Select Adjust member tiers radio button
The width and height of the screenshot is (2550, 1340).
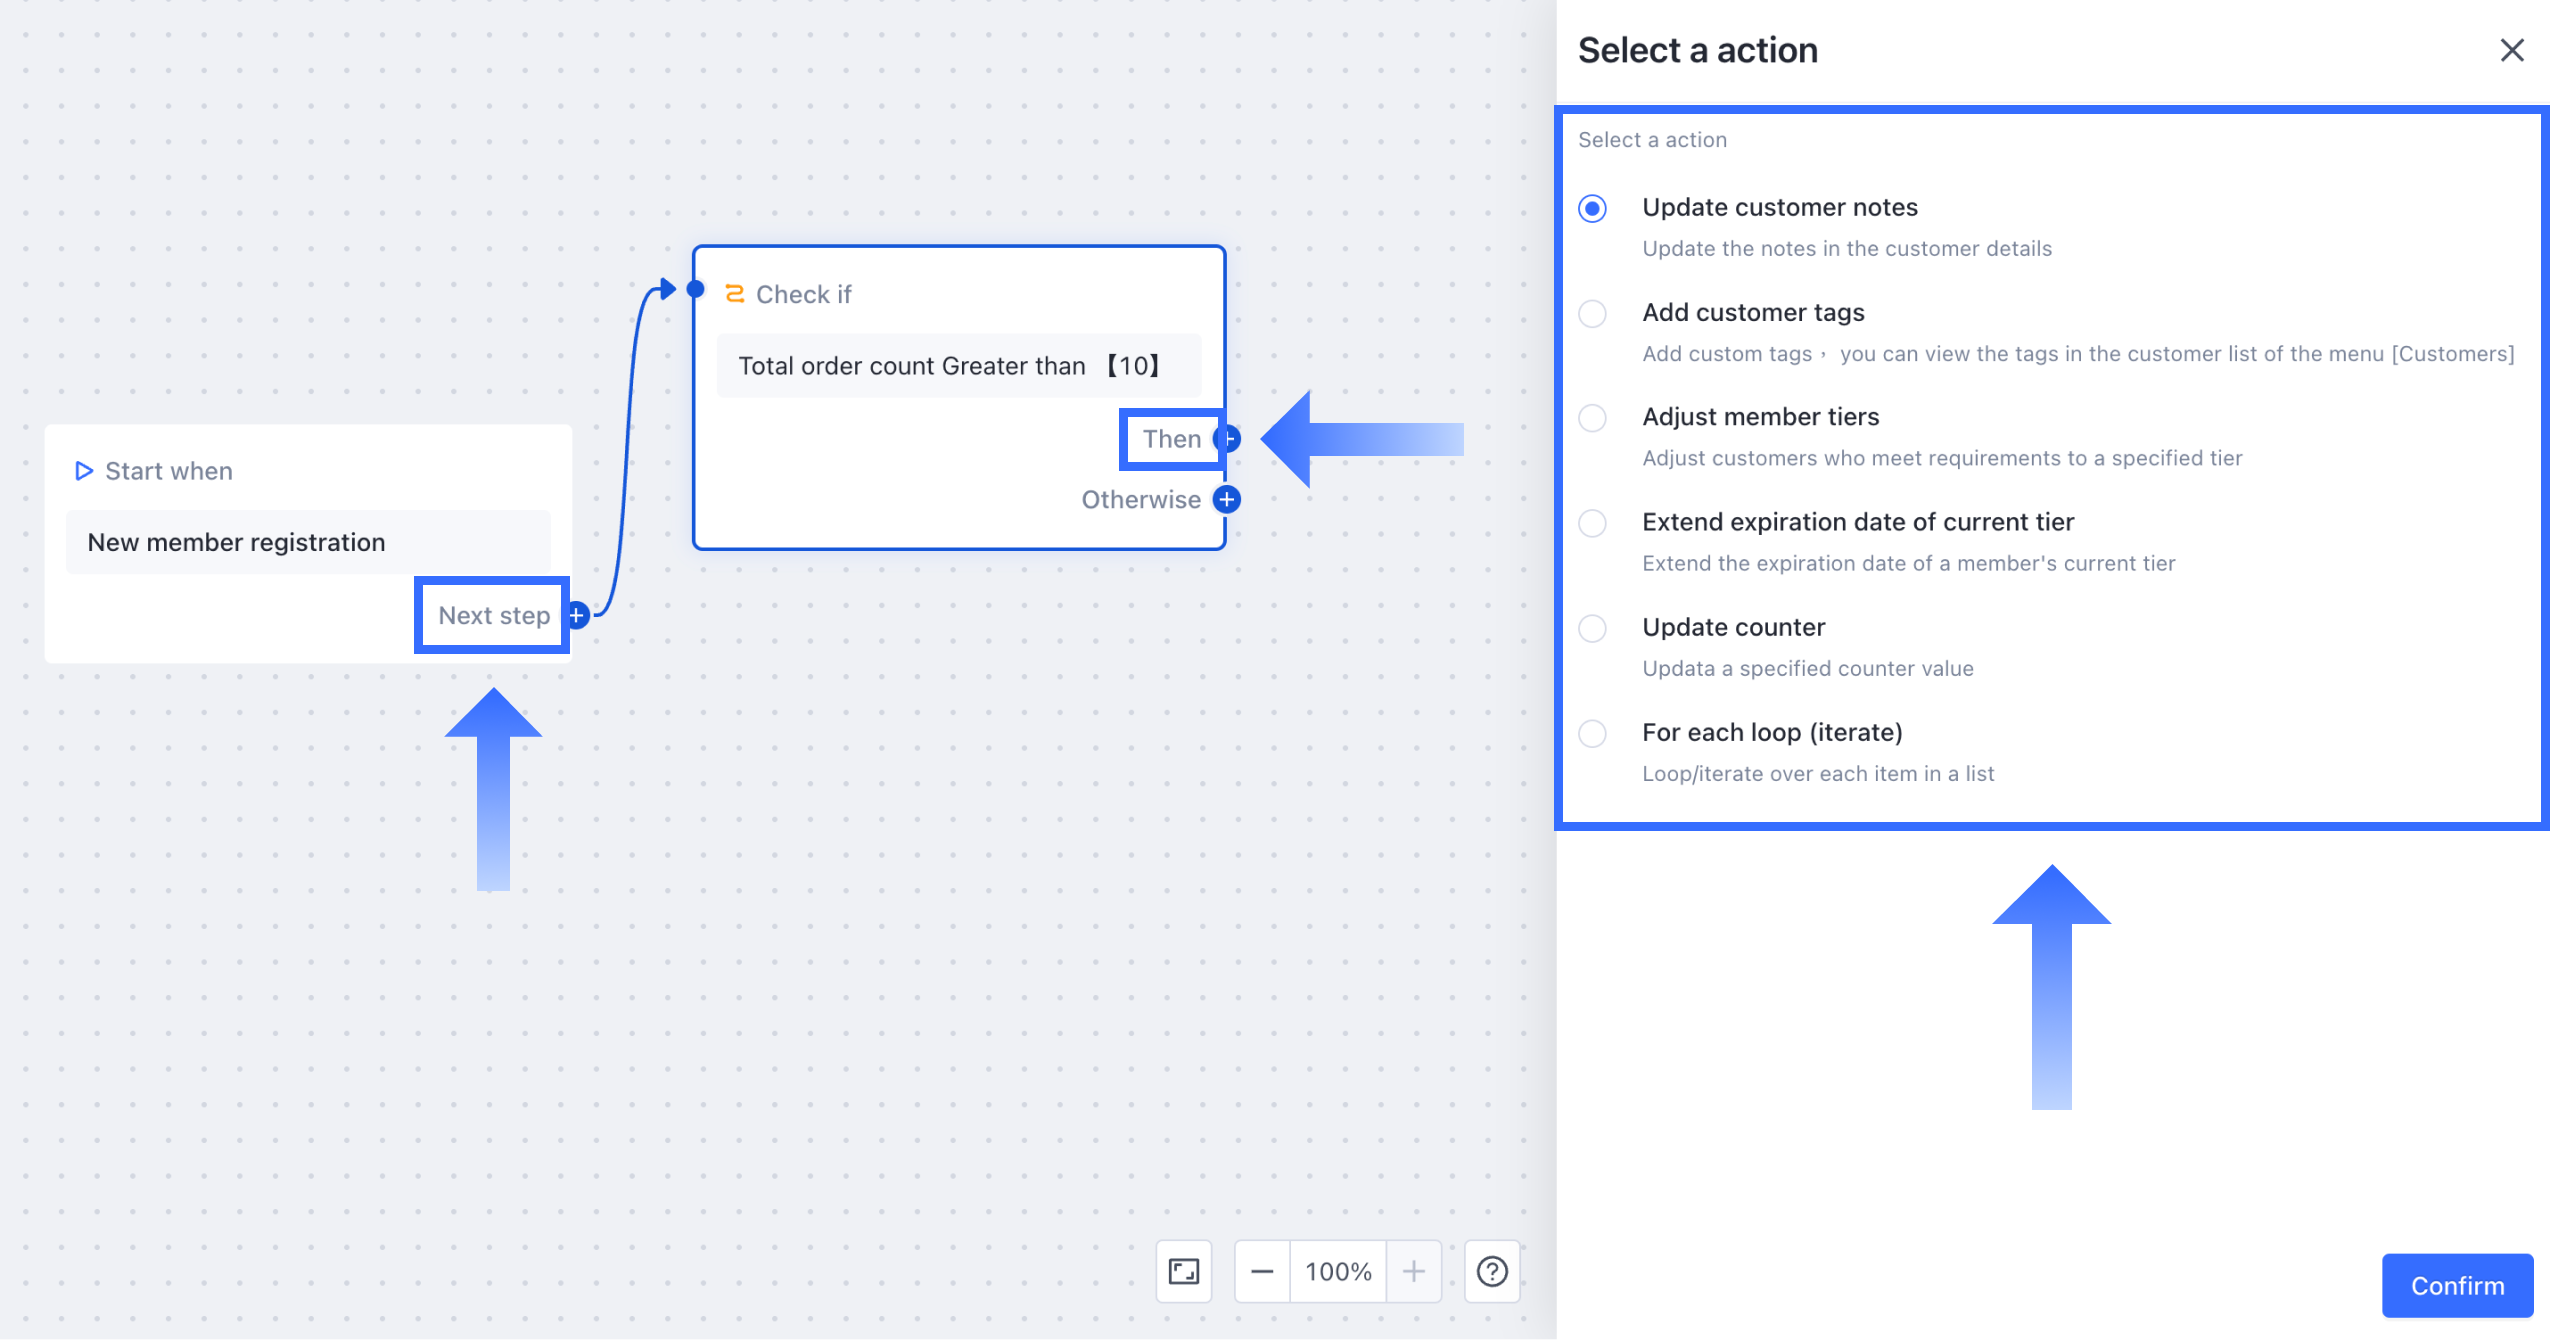click(x=1592, y=418)
